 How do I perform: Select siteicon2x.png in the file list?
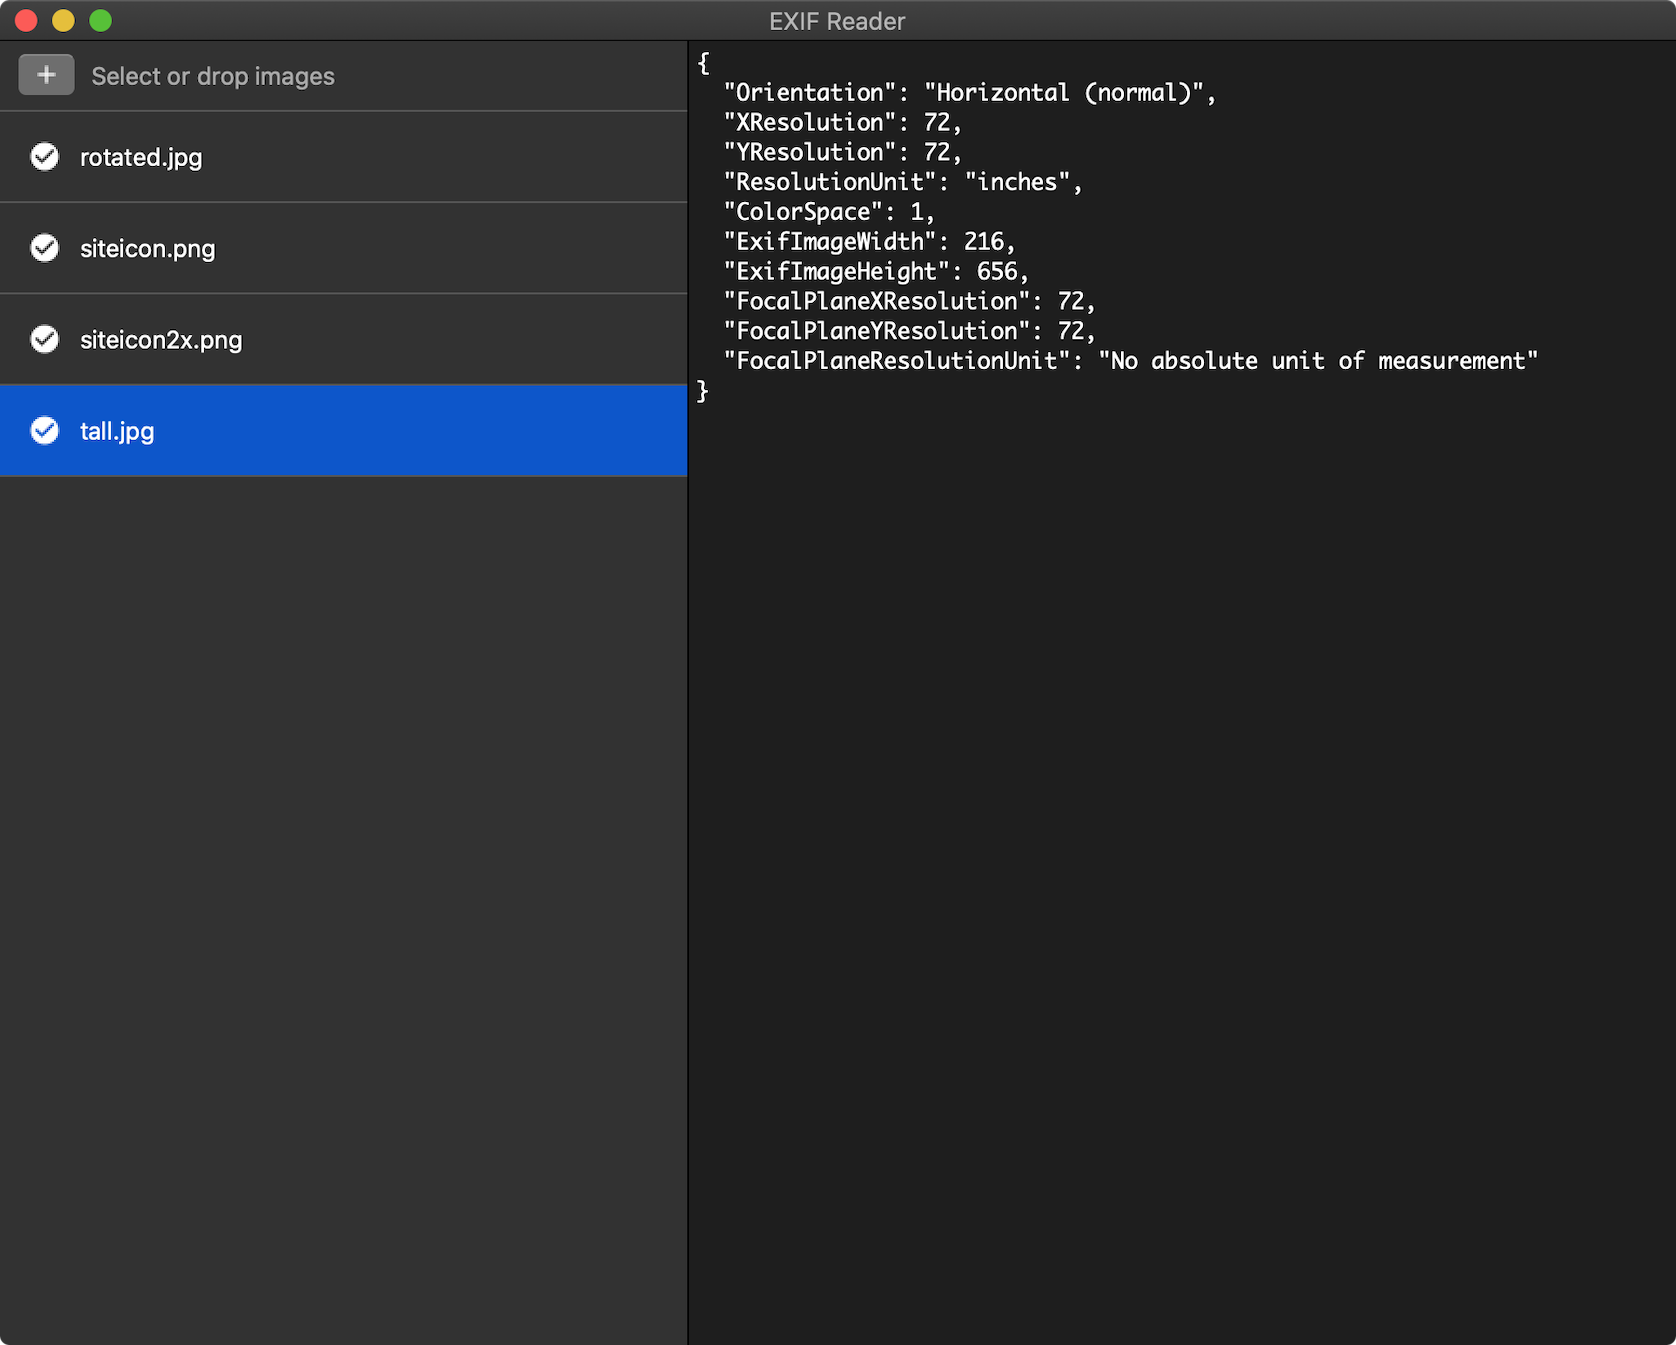[x=343, y=339]
